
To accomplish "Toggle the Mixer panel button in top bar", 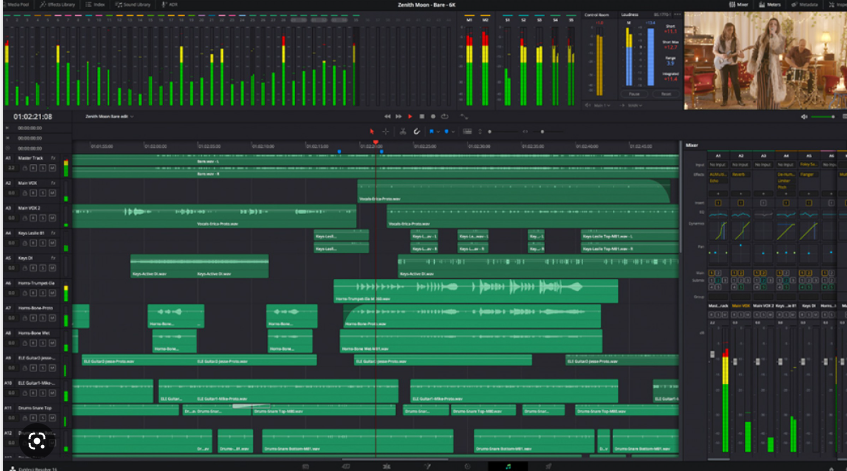I will tap(738, 4).
